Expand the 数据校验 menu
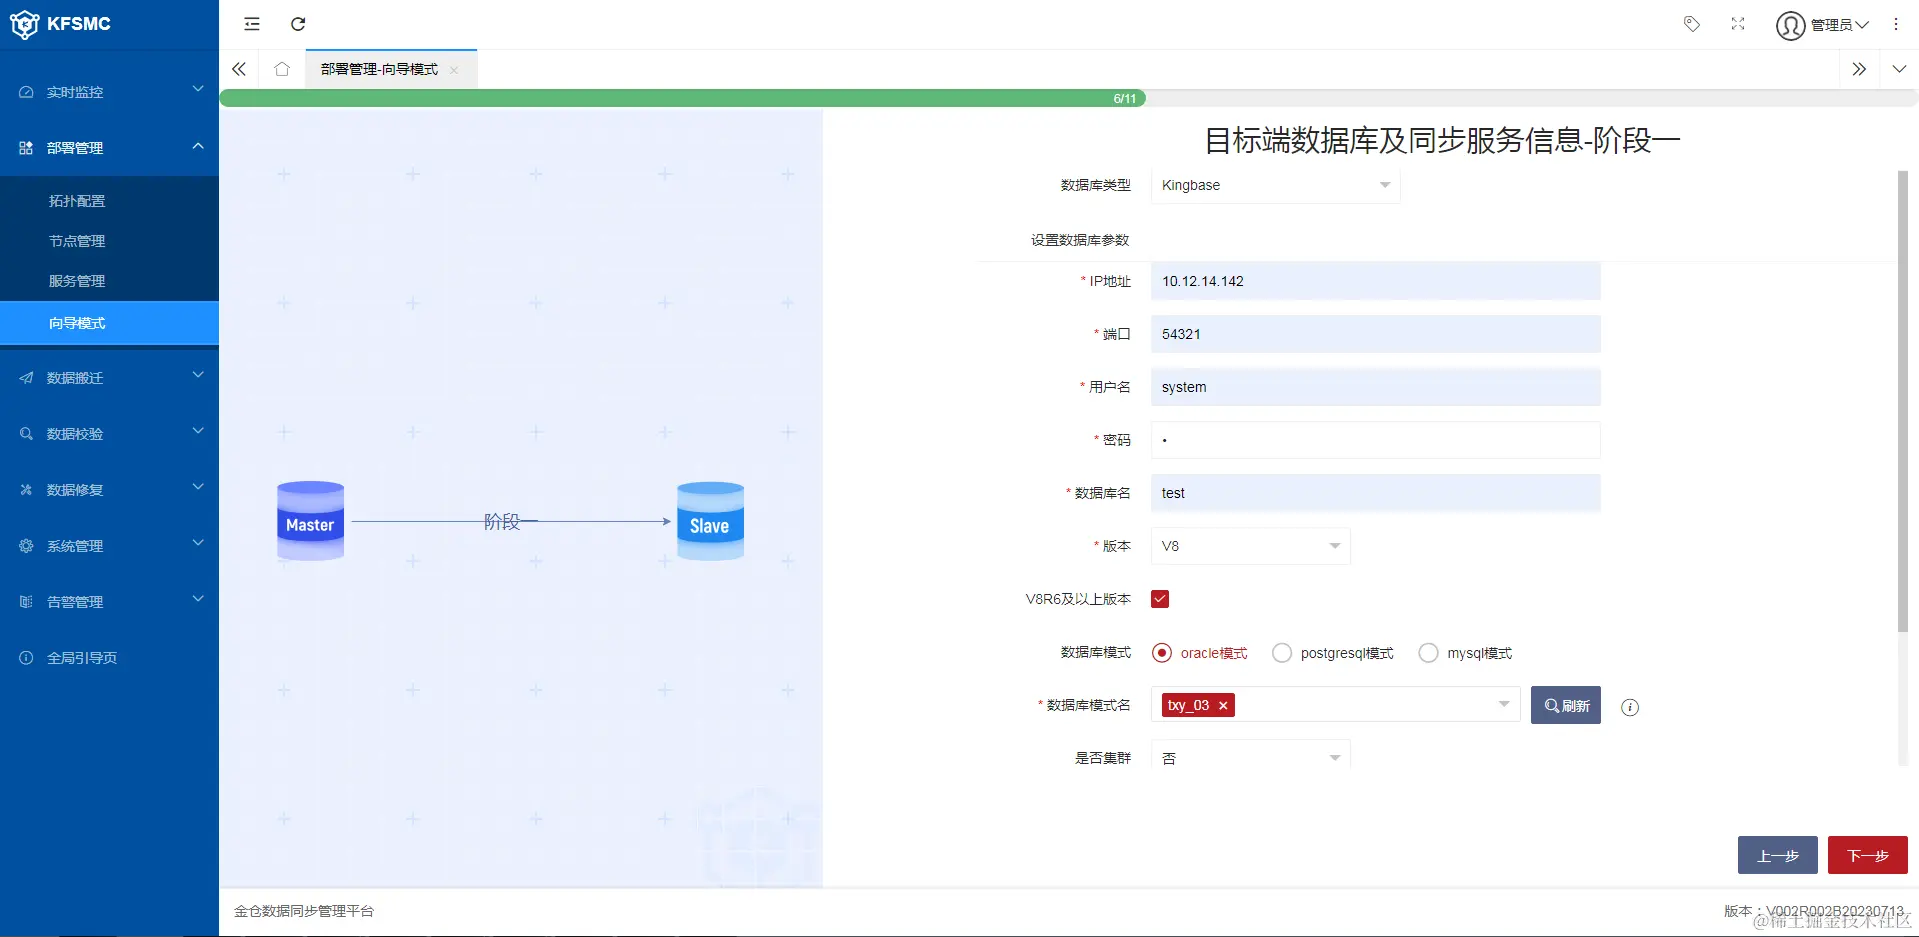 [x=198, y=432]
